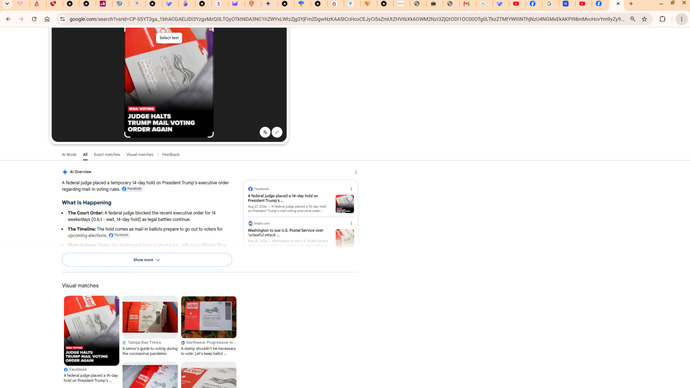Viewport: 690px width, 388px height.
Task: View site information for google.com
Action: point(62,19)
